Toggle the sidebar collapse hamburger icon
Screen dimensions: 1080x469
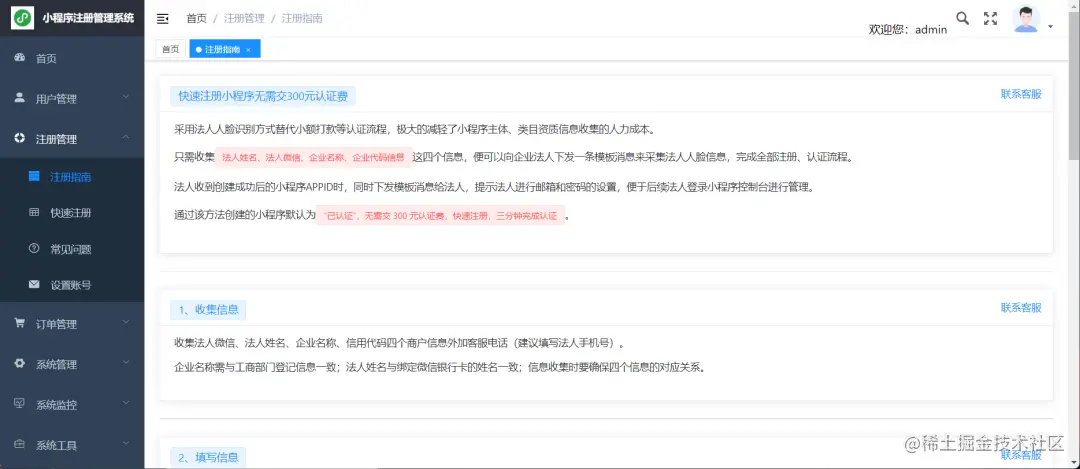click(163, 19)
